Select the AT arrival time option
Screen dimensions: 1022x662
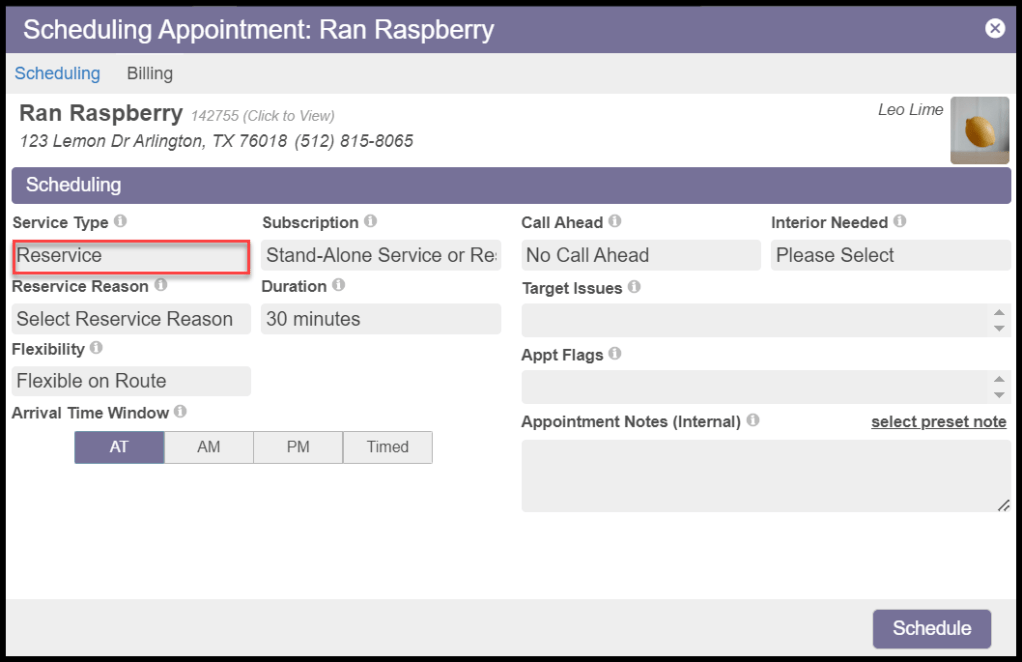coord(119,447)
